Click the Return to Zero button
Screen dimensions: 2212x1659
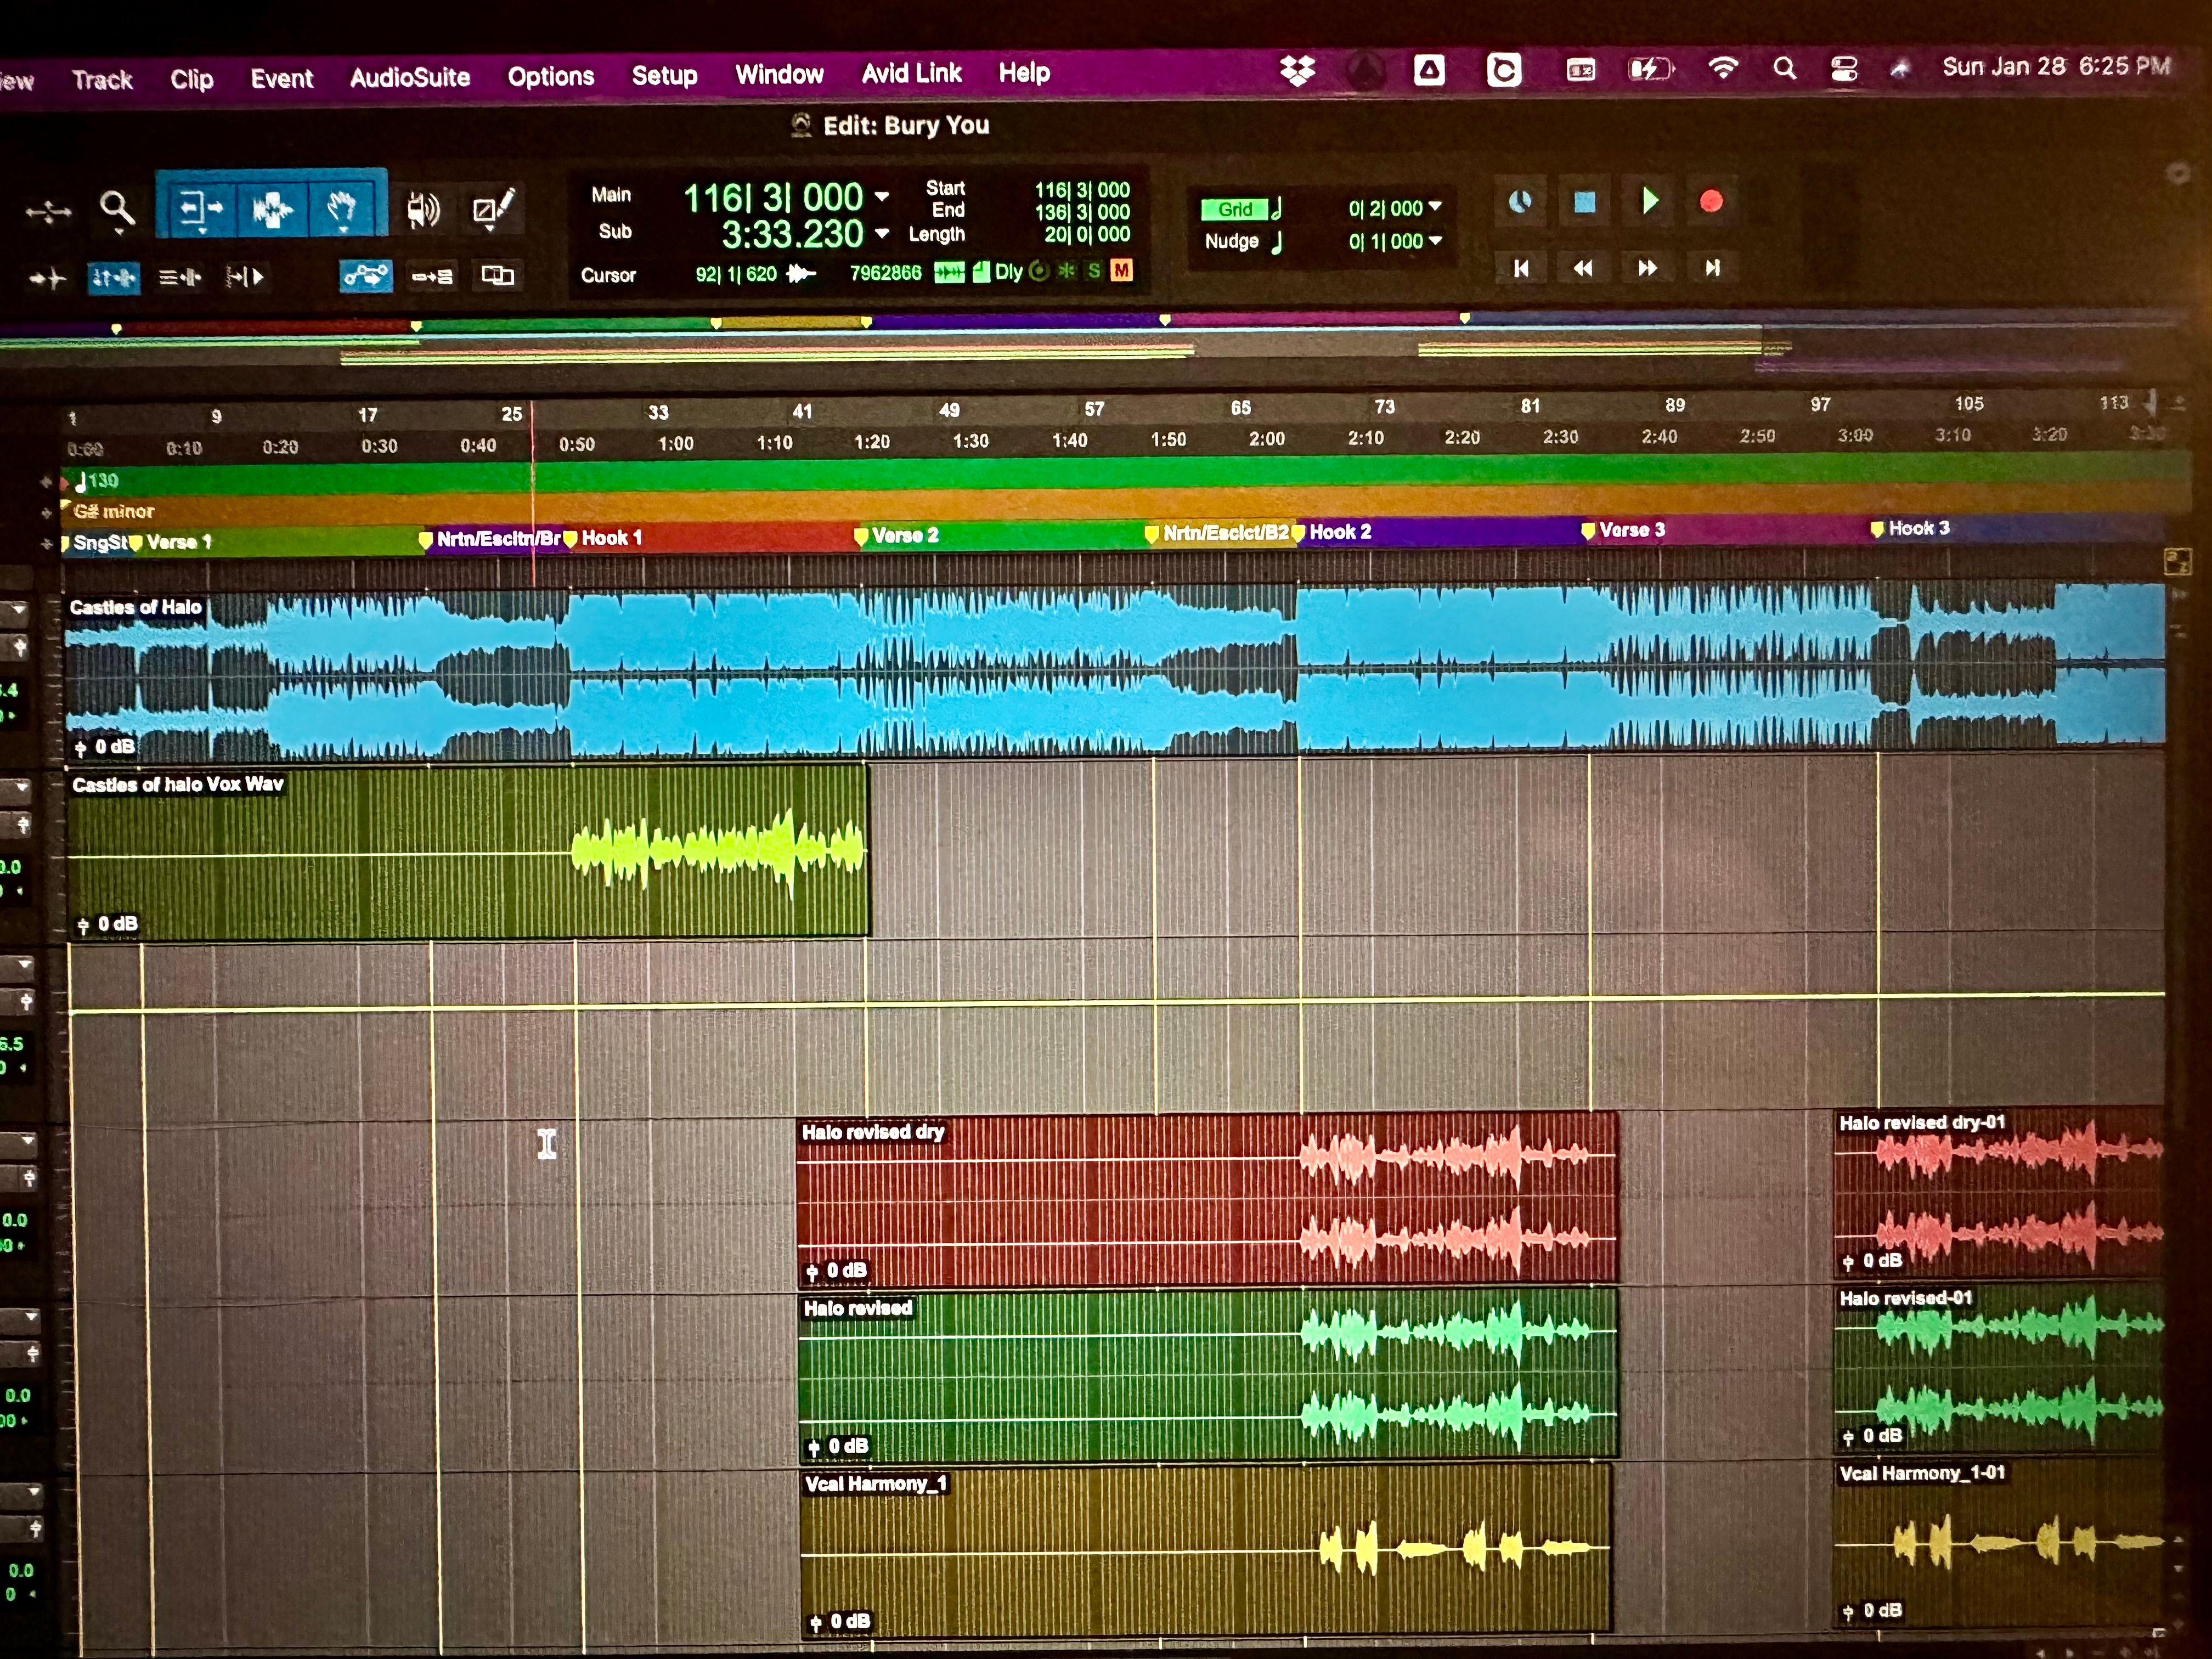pyautogui.click(x=1521, y=268)
